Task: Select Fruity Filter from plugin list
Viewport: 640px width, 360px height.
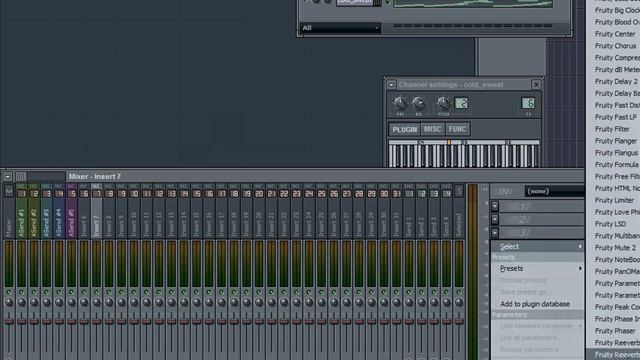Action: [612, 129]
